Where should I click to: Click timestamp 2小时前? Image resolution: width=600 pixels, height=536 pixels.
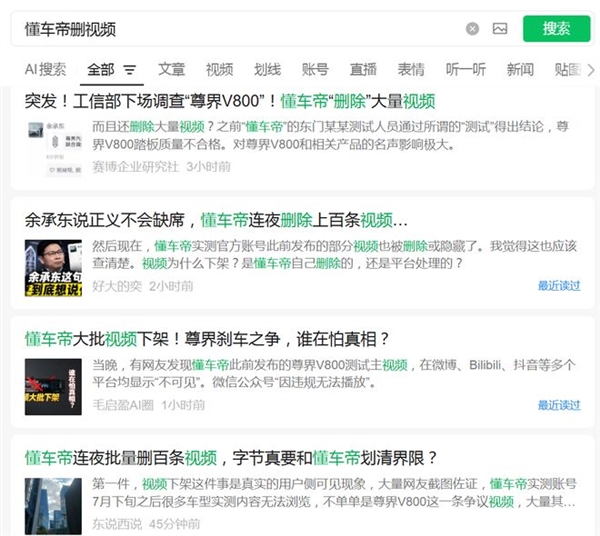171,286
